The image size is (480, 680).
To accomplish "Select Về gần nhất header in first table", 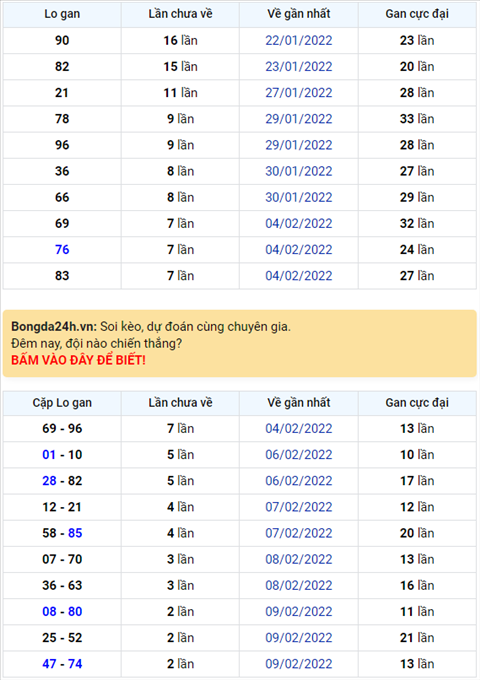I will click(x=299, y=14).
